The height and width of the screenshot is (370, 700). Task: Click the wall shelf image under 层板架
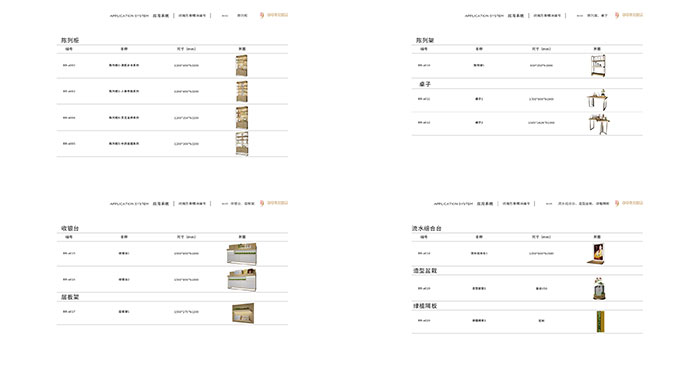pos(243,313)
